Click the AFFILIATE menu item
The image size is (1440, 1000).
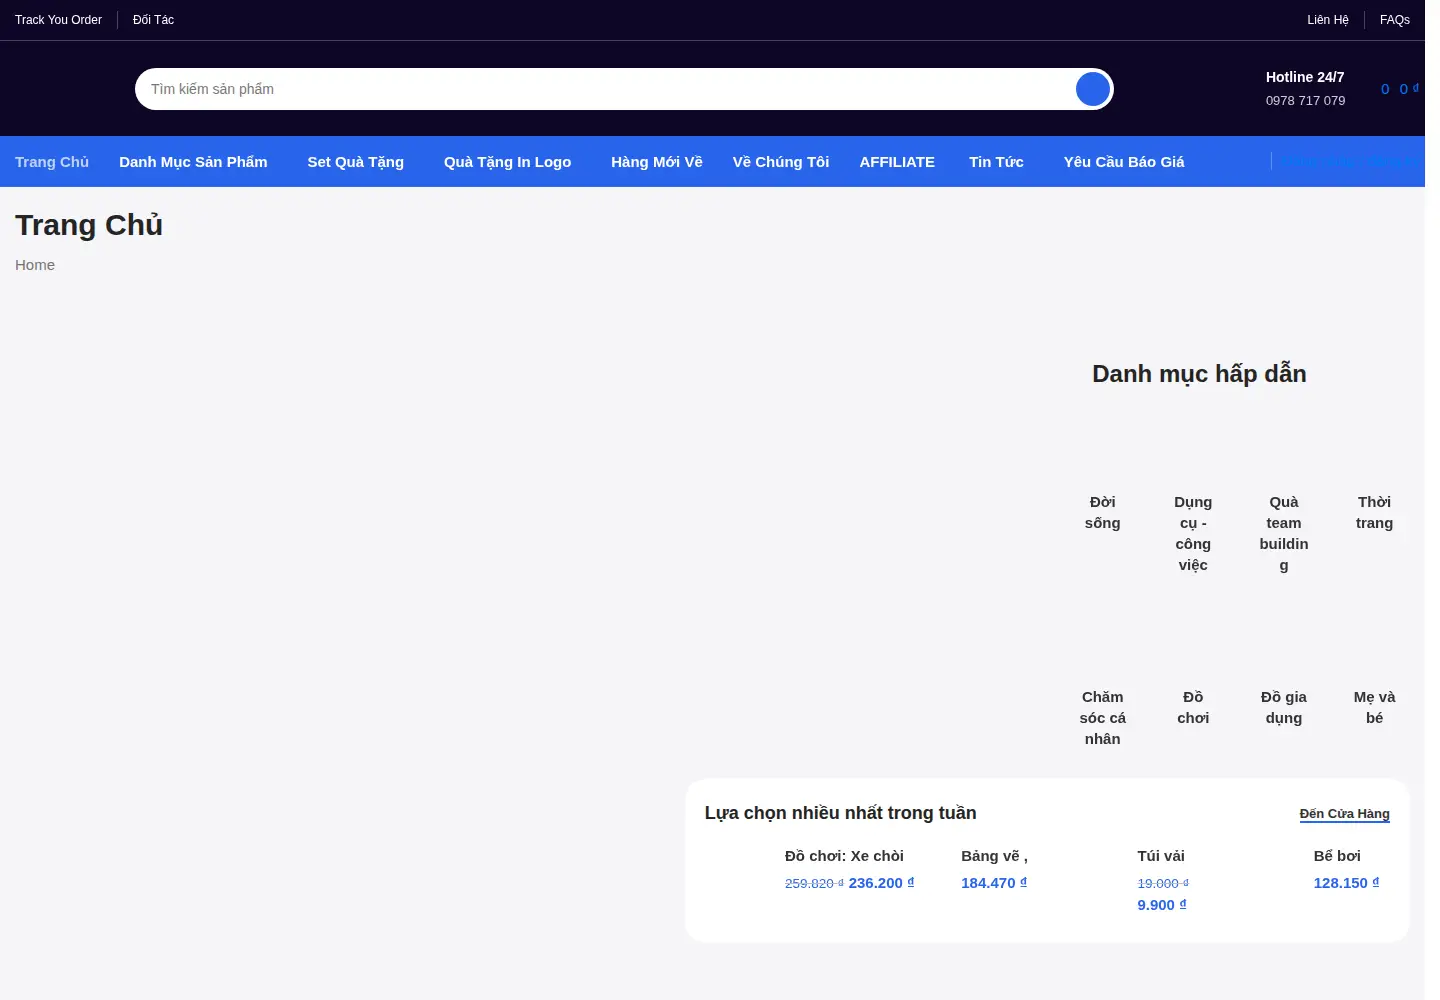pos(897,162)
